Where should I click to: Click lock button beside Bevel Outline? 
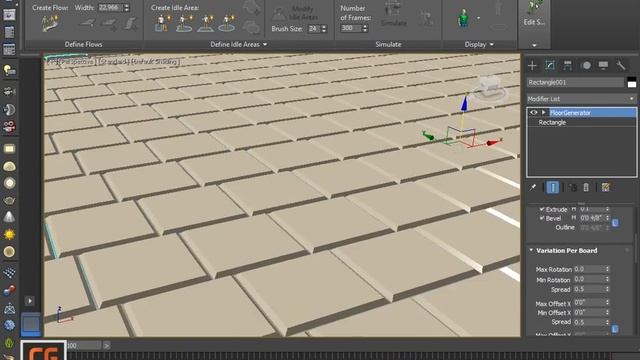tap(615, 223)
